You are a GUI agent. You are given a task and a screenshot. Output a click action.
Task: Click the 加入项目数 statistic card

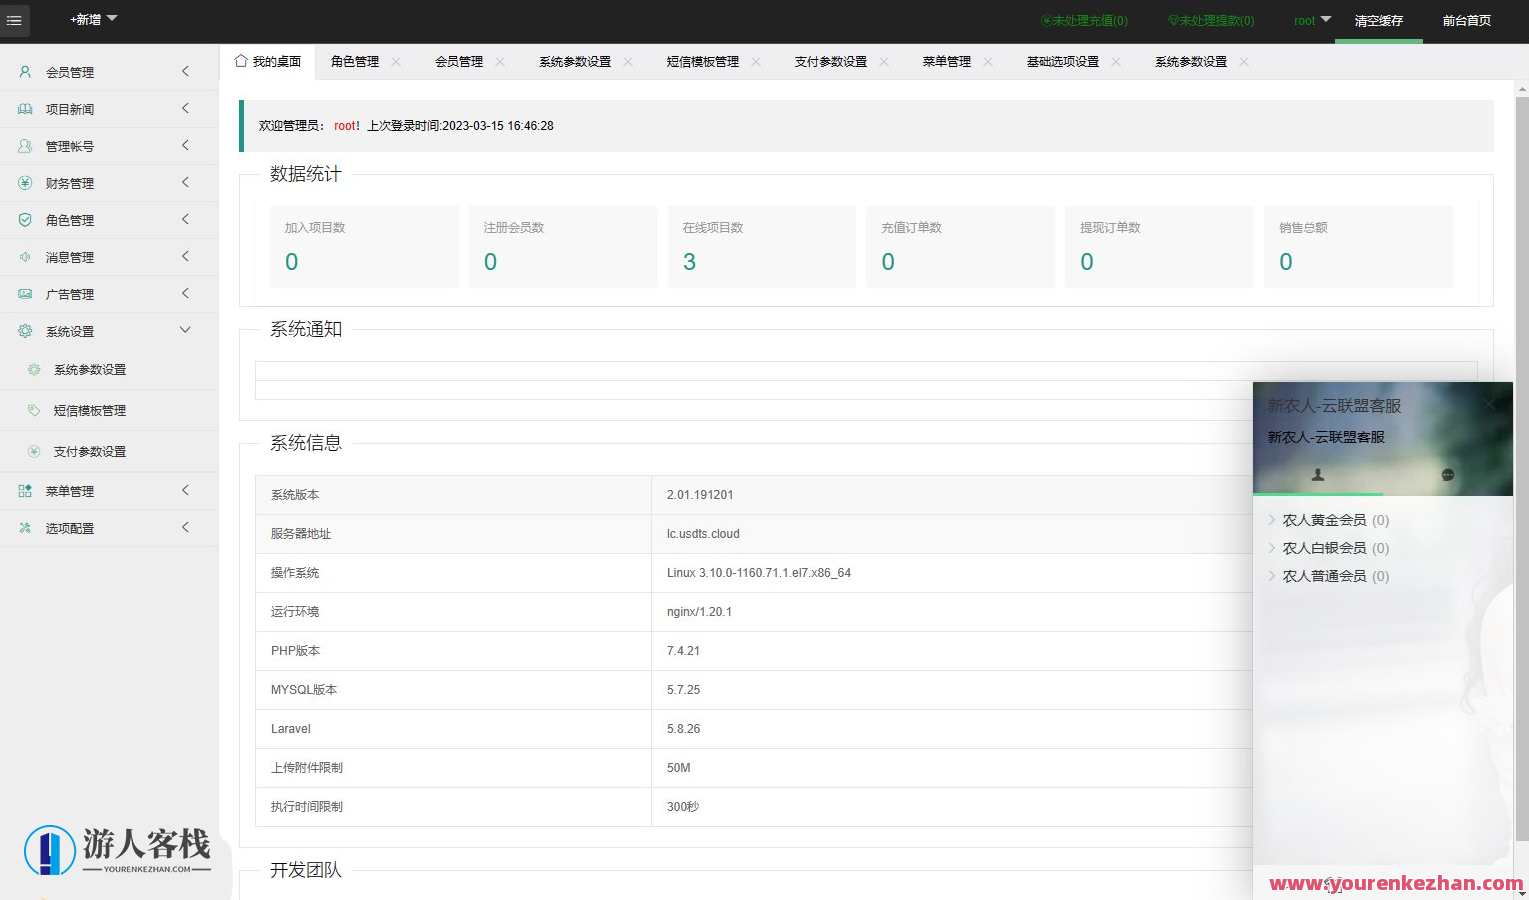coord(364,247)
